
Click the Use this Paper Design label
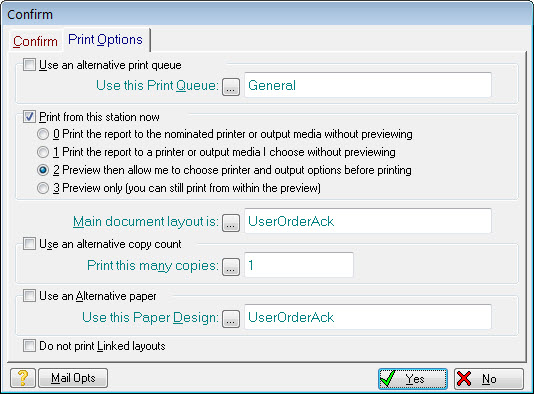(151, 317)
